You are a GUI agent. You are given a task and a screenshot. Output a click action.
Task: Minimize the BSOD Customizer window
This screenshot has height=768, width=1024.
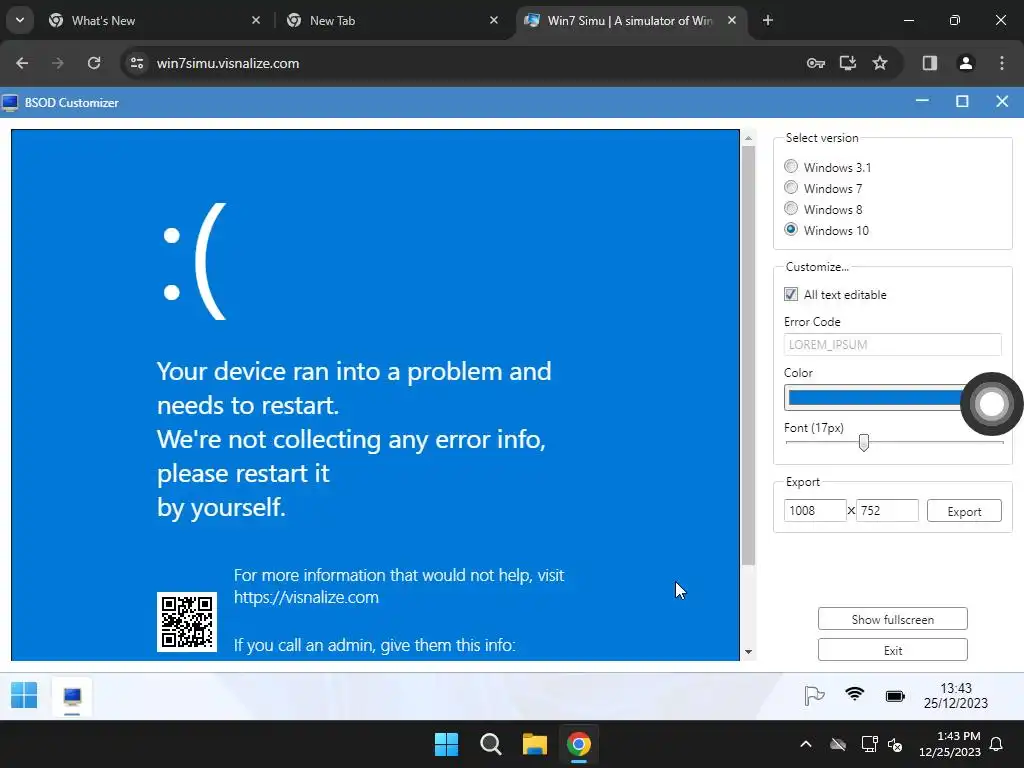point(922,101)
